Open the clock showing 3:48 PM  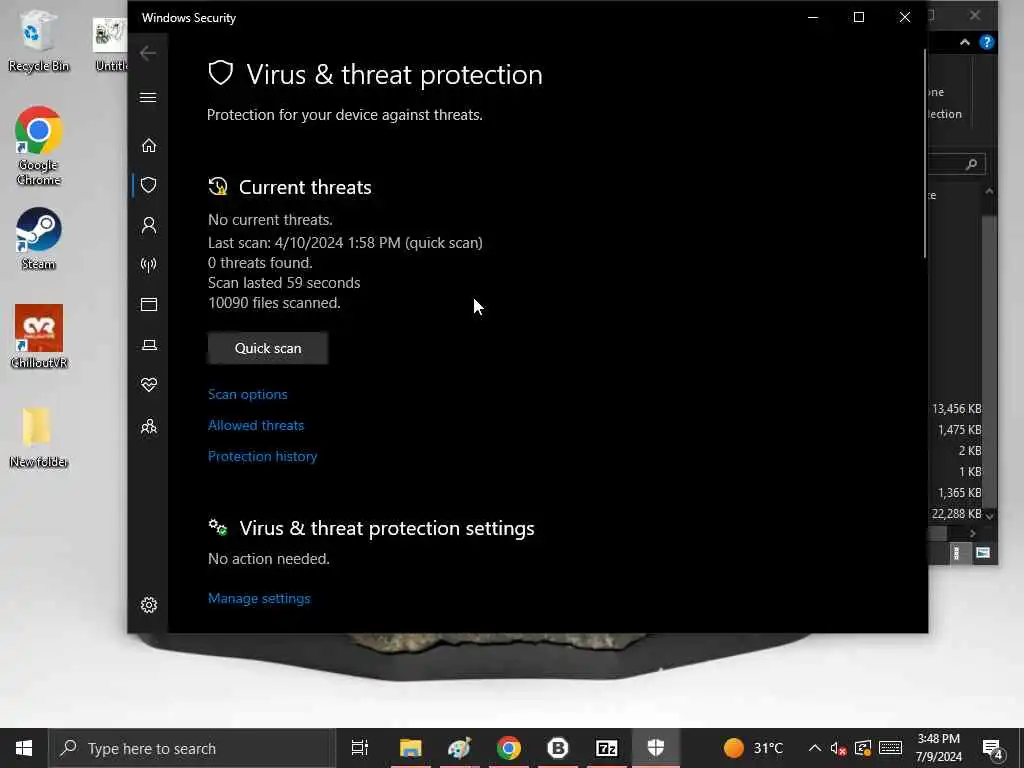938,748
